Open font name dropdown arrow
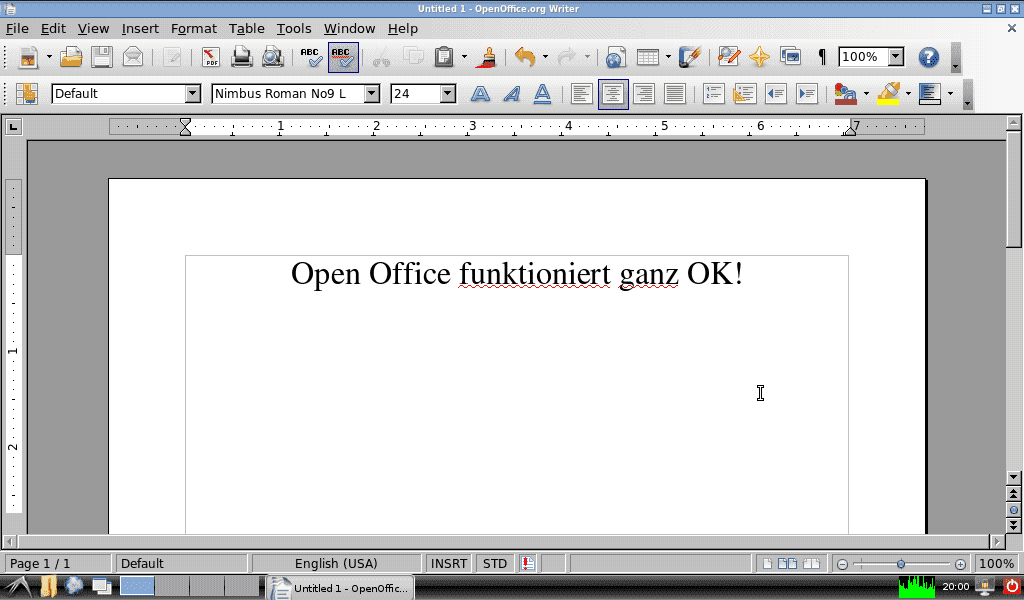1024x600 pixels. click(x=372, y=93)
